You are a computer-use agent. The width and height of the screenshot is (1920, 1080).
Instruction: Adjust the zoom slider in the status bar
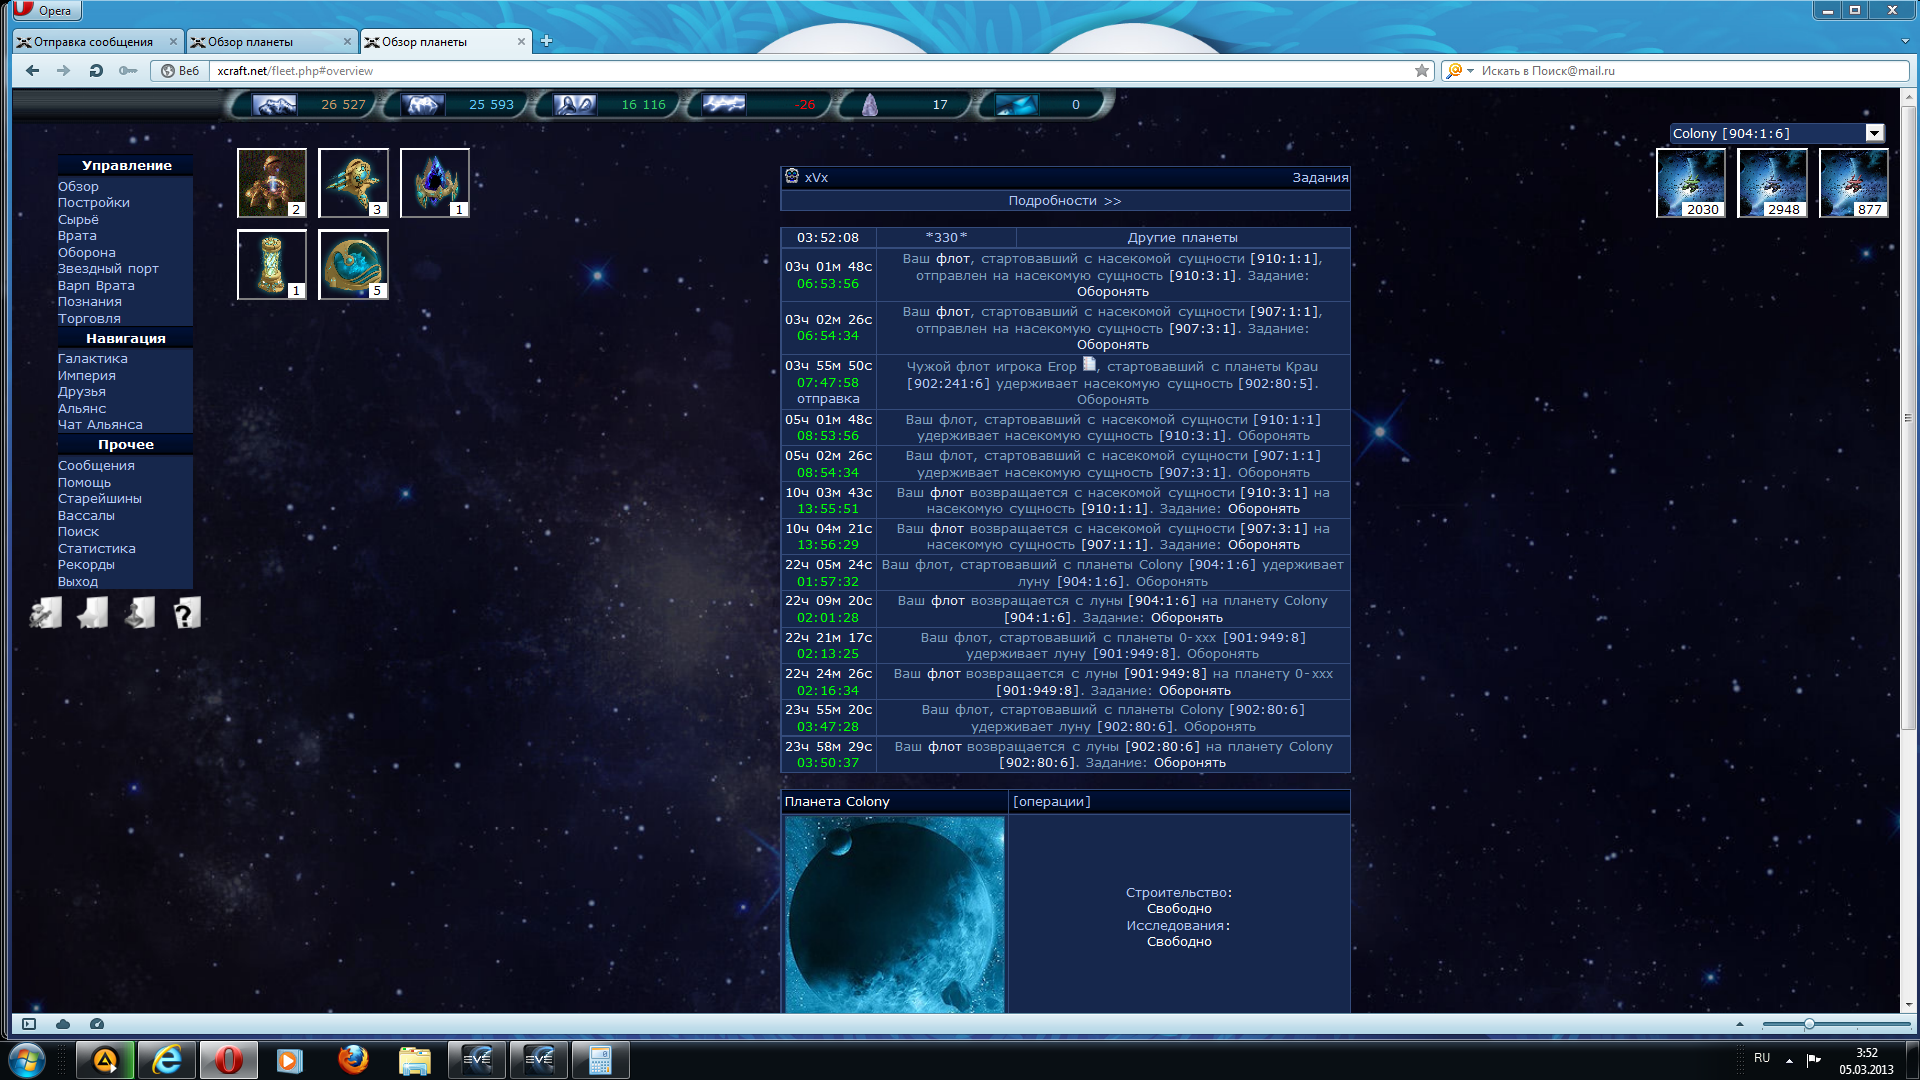point(1808,1024)
